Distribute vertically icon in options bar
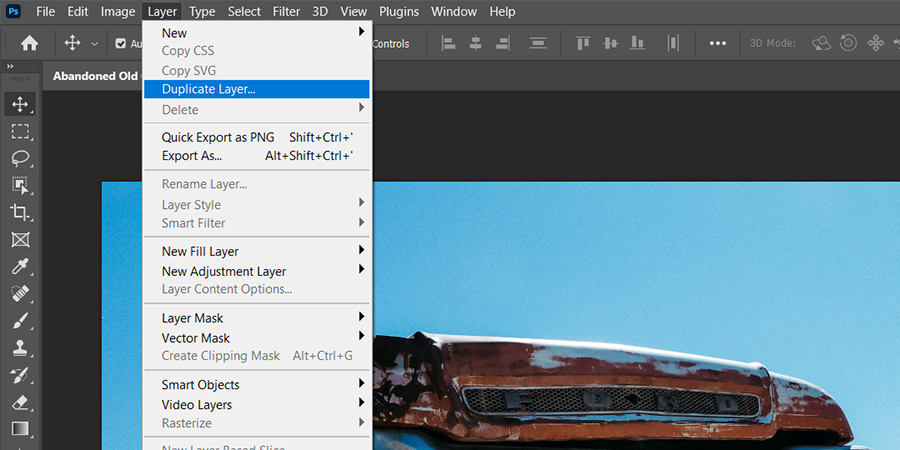This screenshot has width=900, height=450. tap(538, 43)
